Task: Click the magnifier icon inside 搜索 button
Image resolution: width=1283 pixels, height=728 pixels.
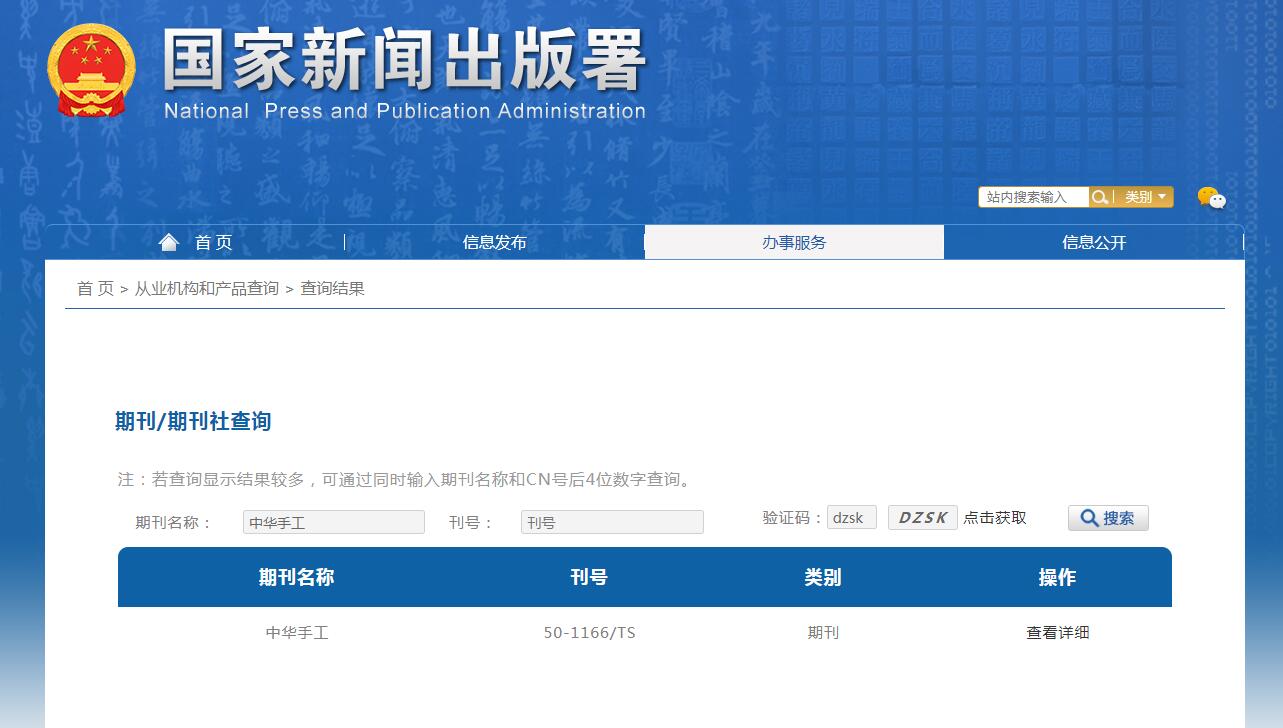Action: pos(1090,517)
